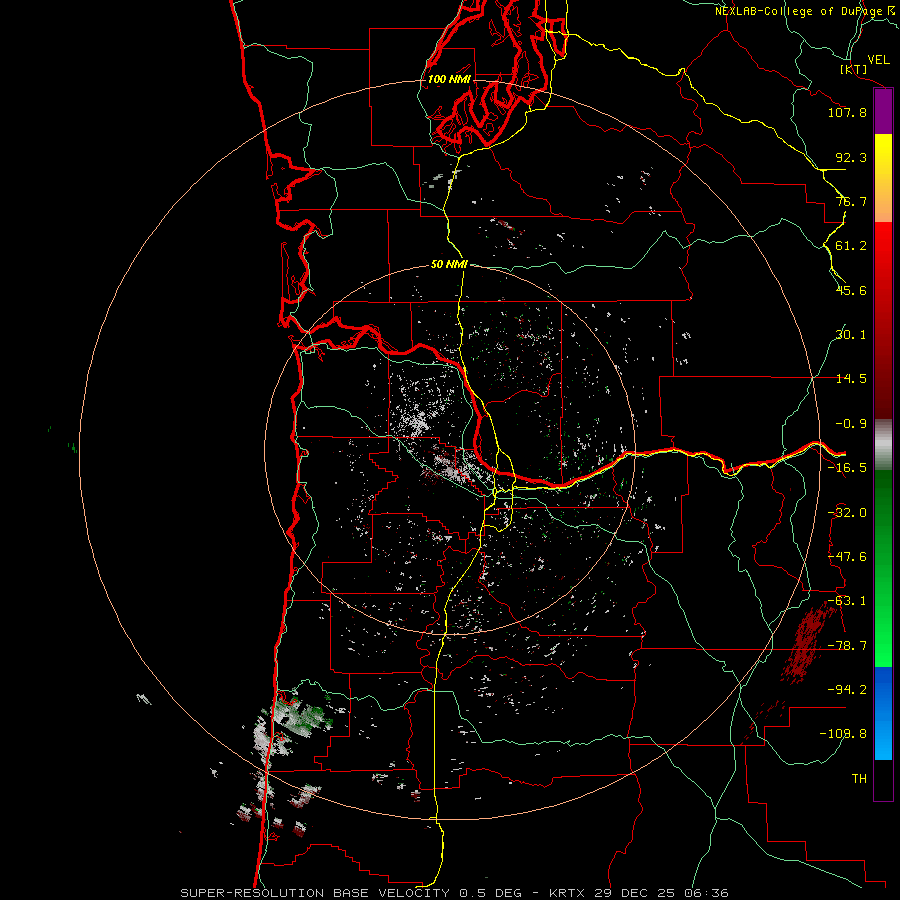This screenshot has height=900, width=900.
Task: Click the -63.1 legend value
Action: pyautogui.click(x=847, y=601)
